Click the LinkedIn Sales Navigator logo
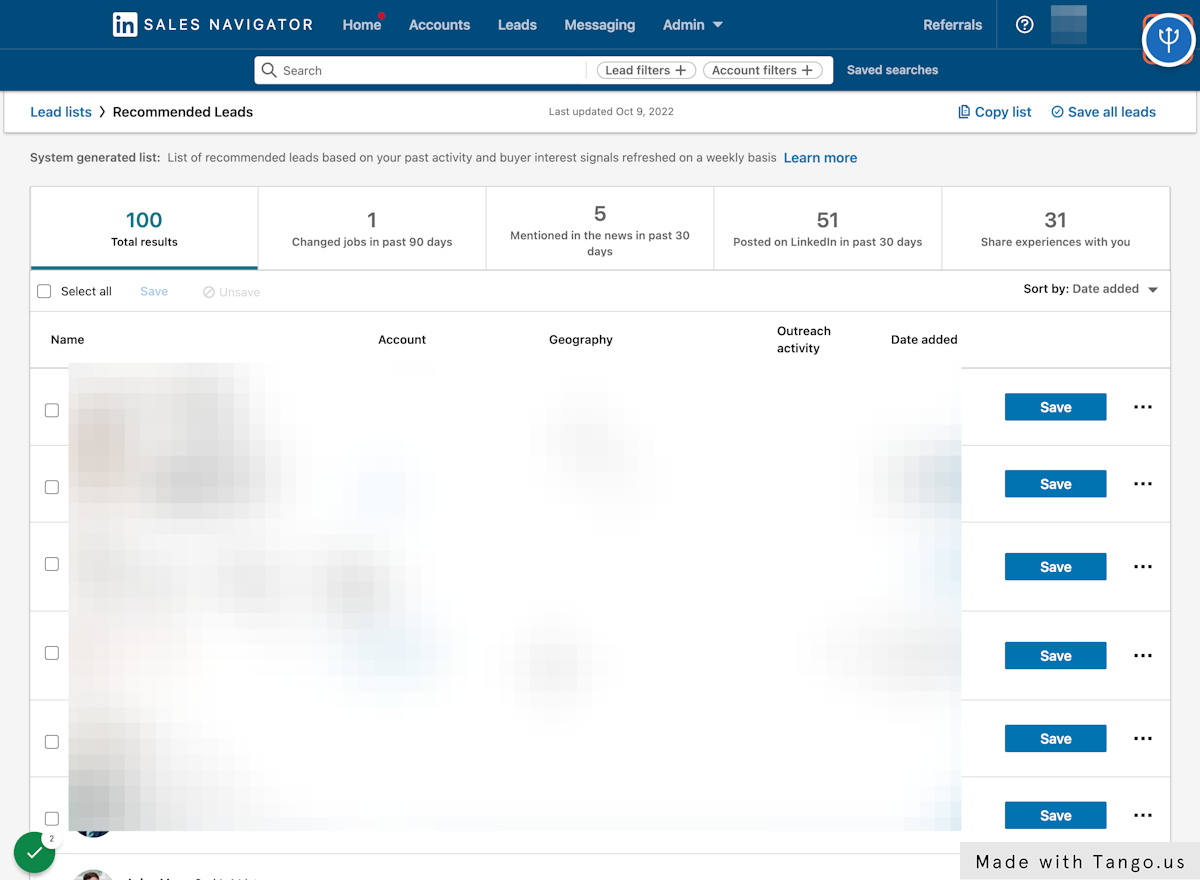Screen dimensions: 1200x880 tap(213, 25)
